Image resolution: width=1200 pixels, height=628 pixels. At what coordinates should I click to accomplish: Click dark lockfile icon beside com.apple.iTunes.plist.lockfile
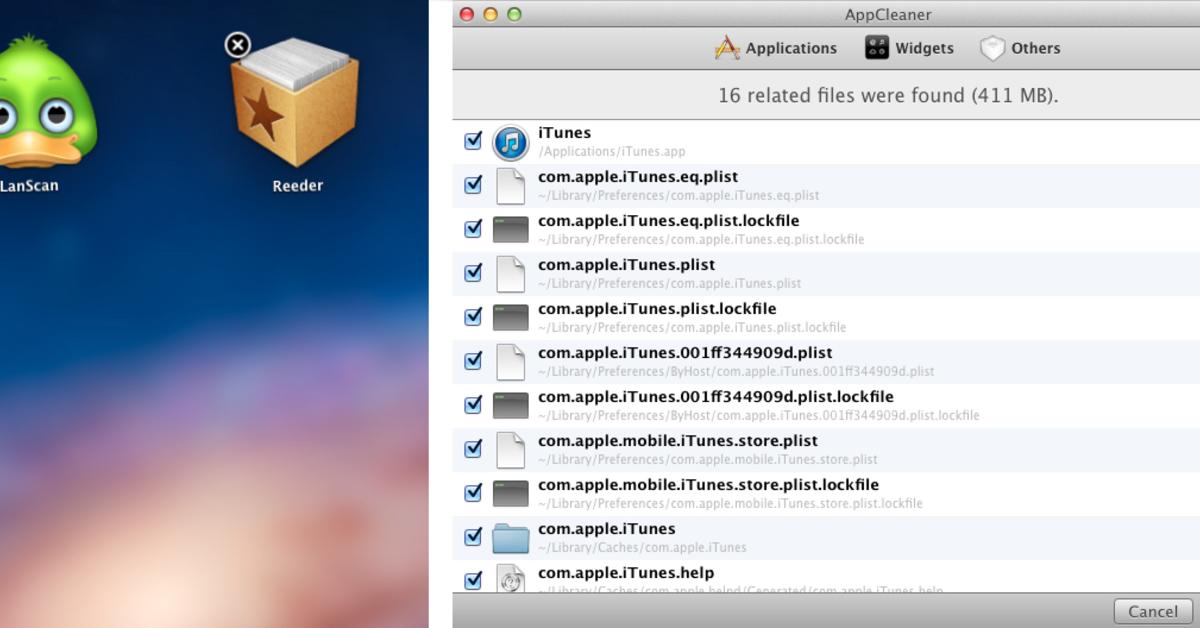510,318
